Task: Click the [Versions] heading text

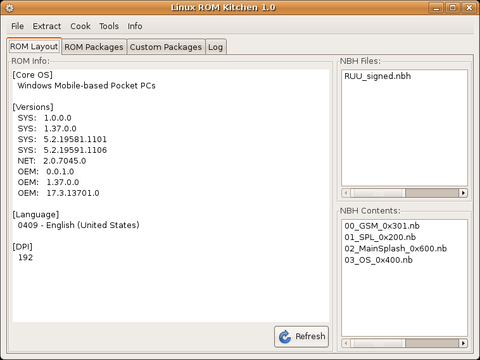Action: (33, 107)
